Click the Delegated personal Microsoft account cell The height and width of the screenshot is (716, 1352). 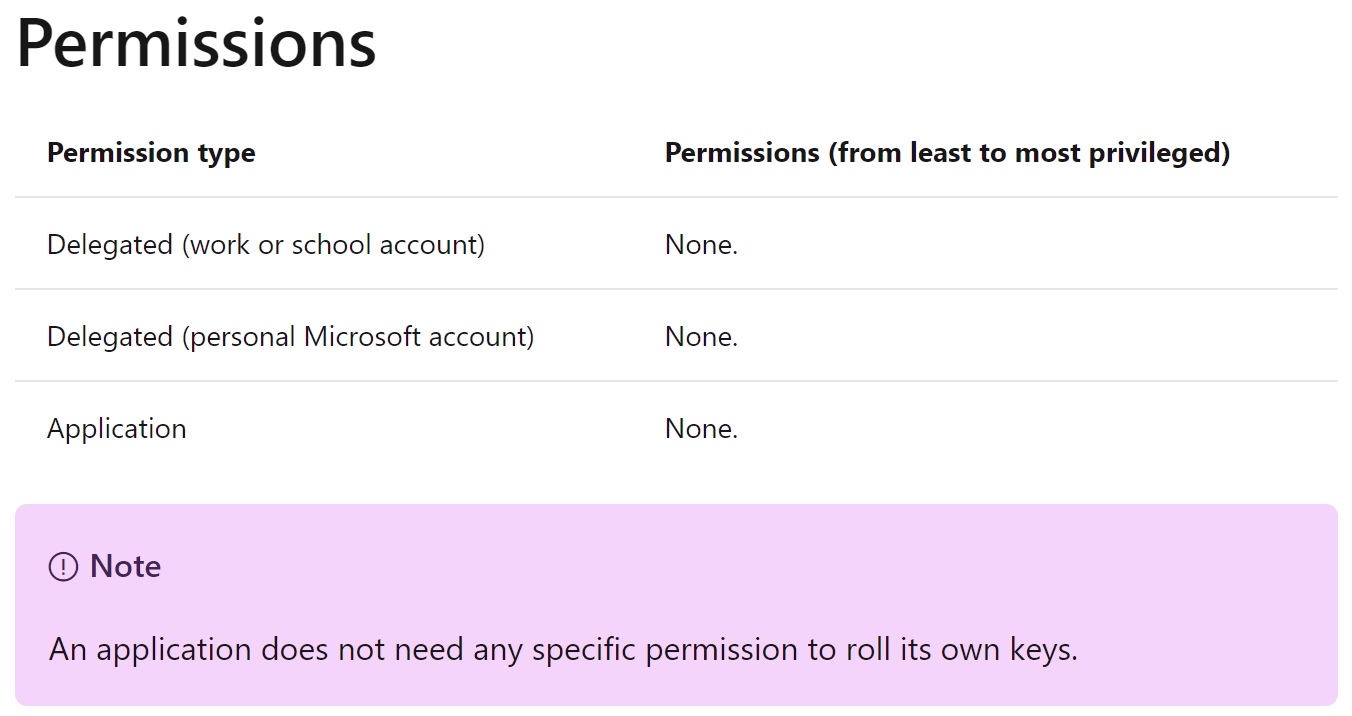(290, 337)
